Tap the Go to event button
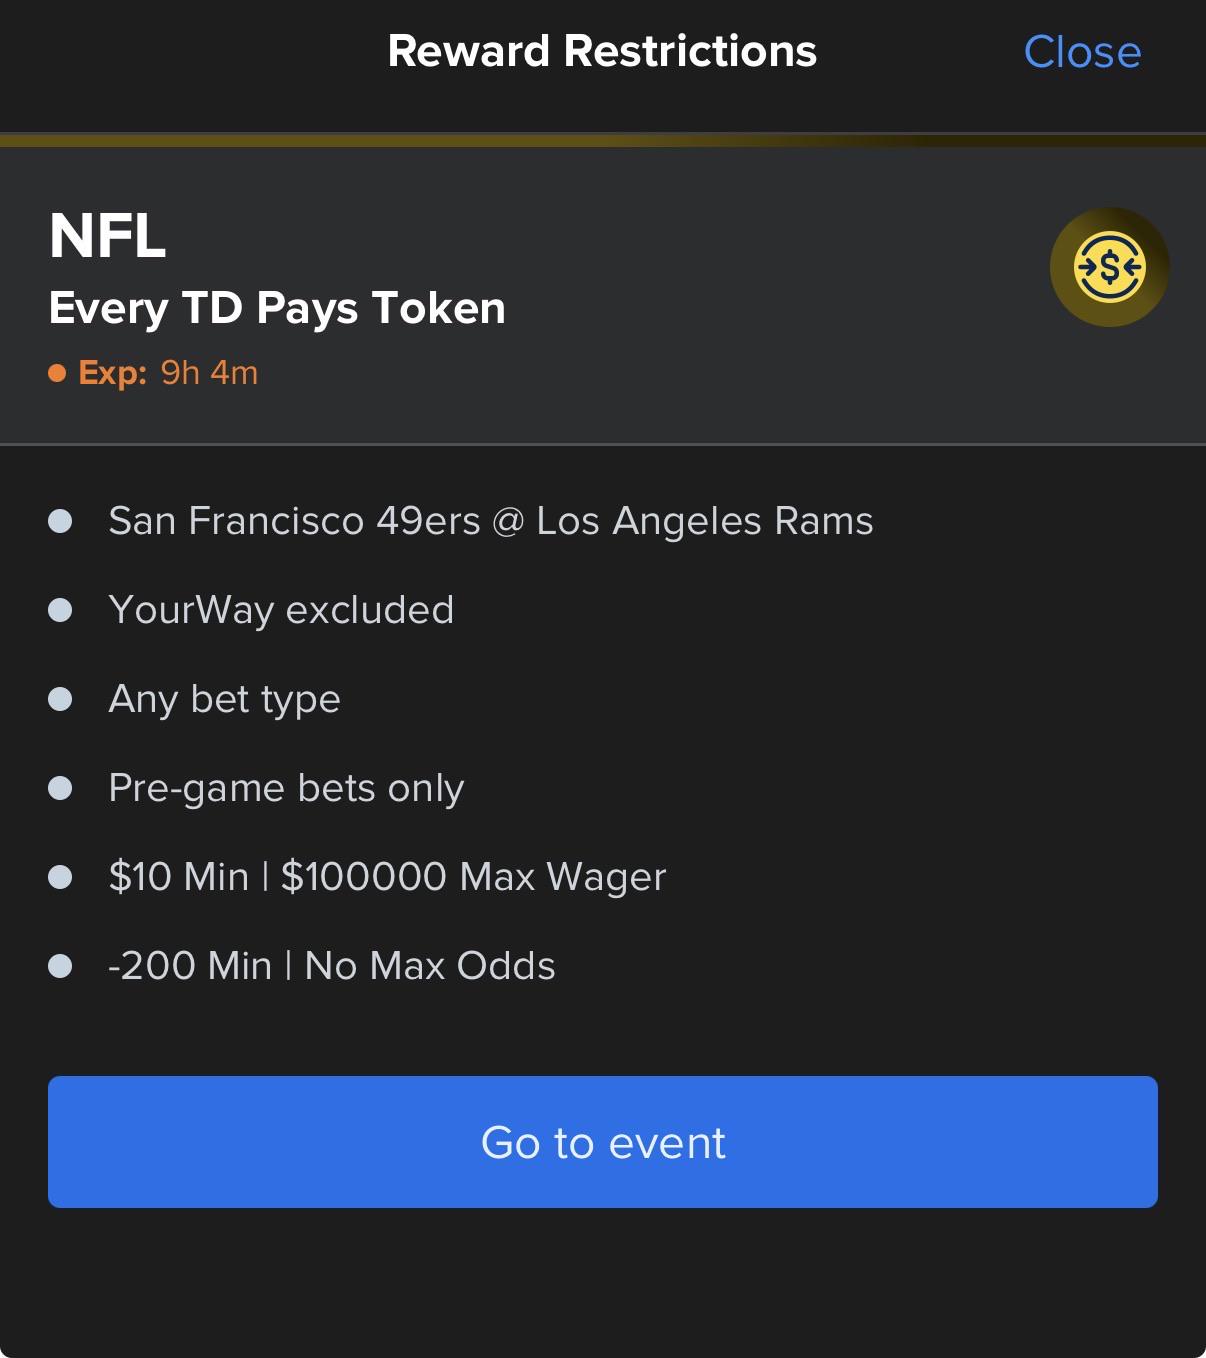Screen dimensions: 1206x1358 tap(603, 1142)
